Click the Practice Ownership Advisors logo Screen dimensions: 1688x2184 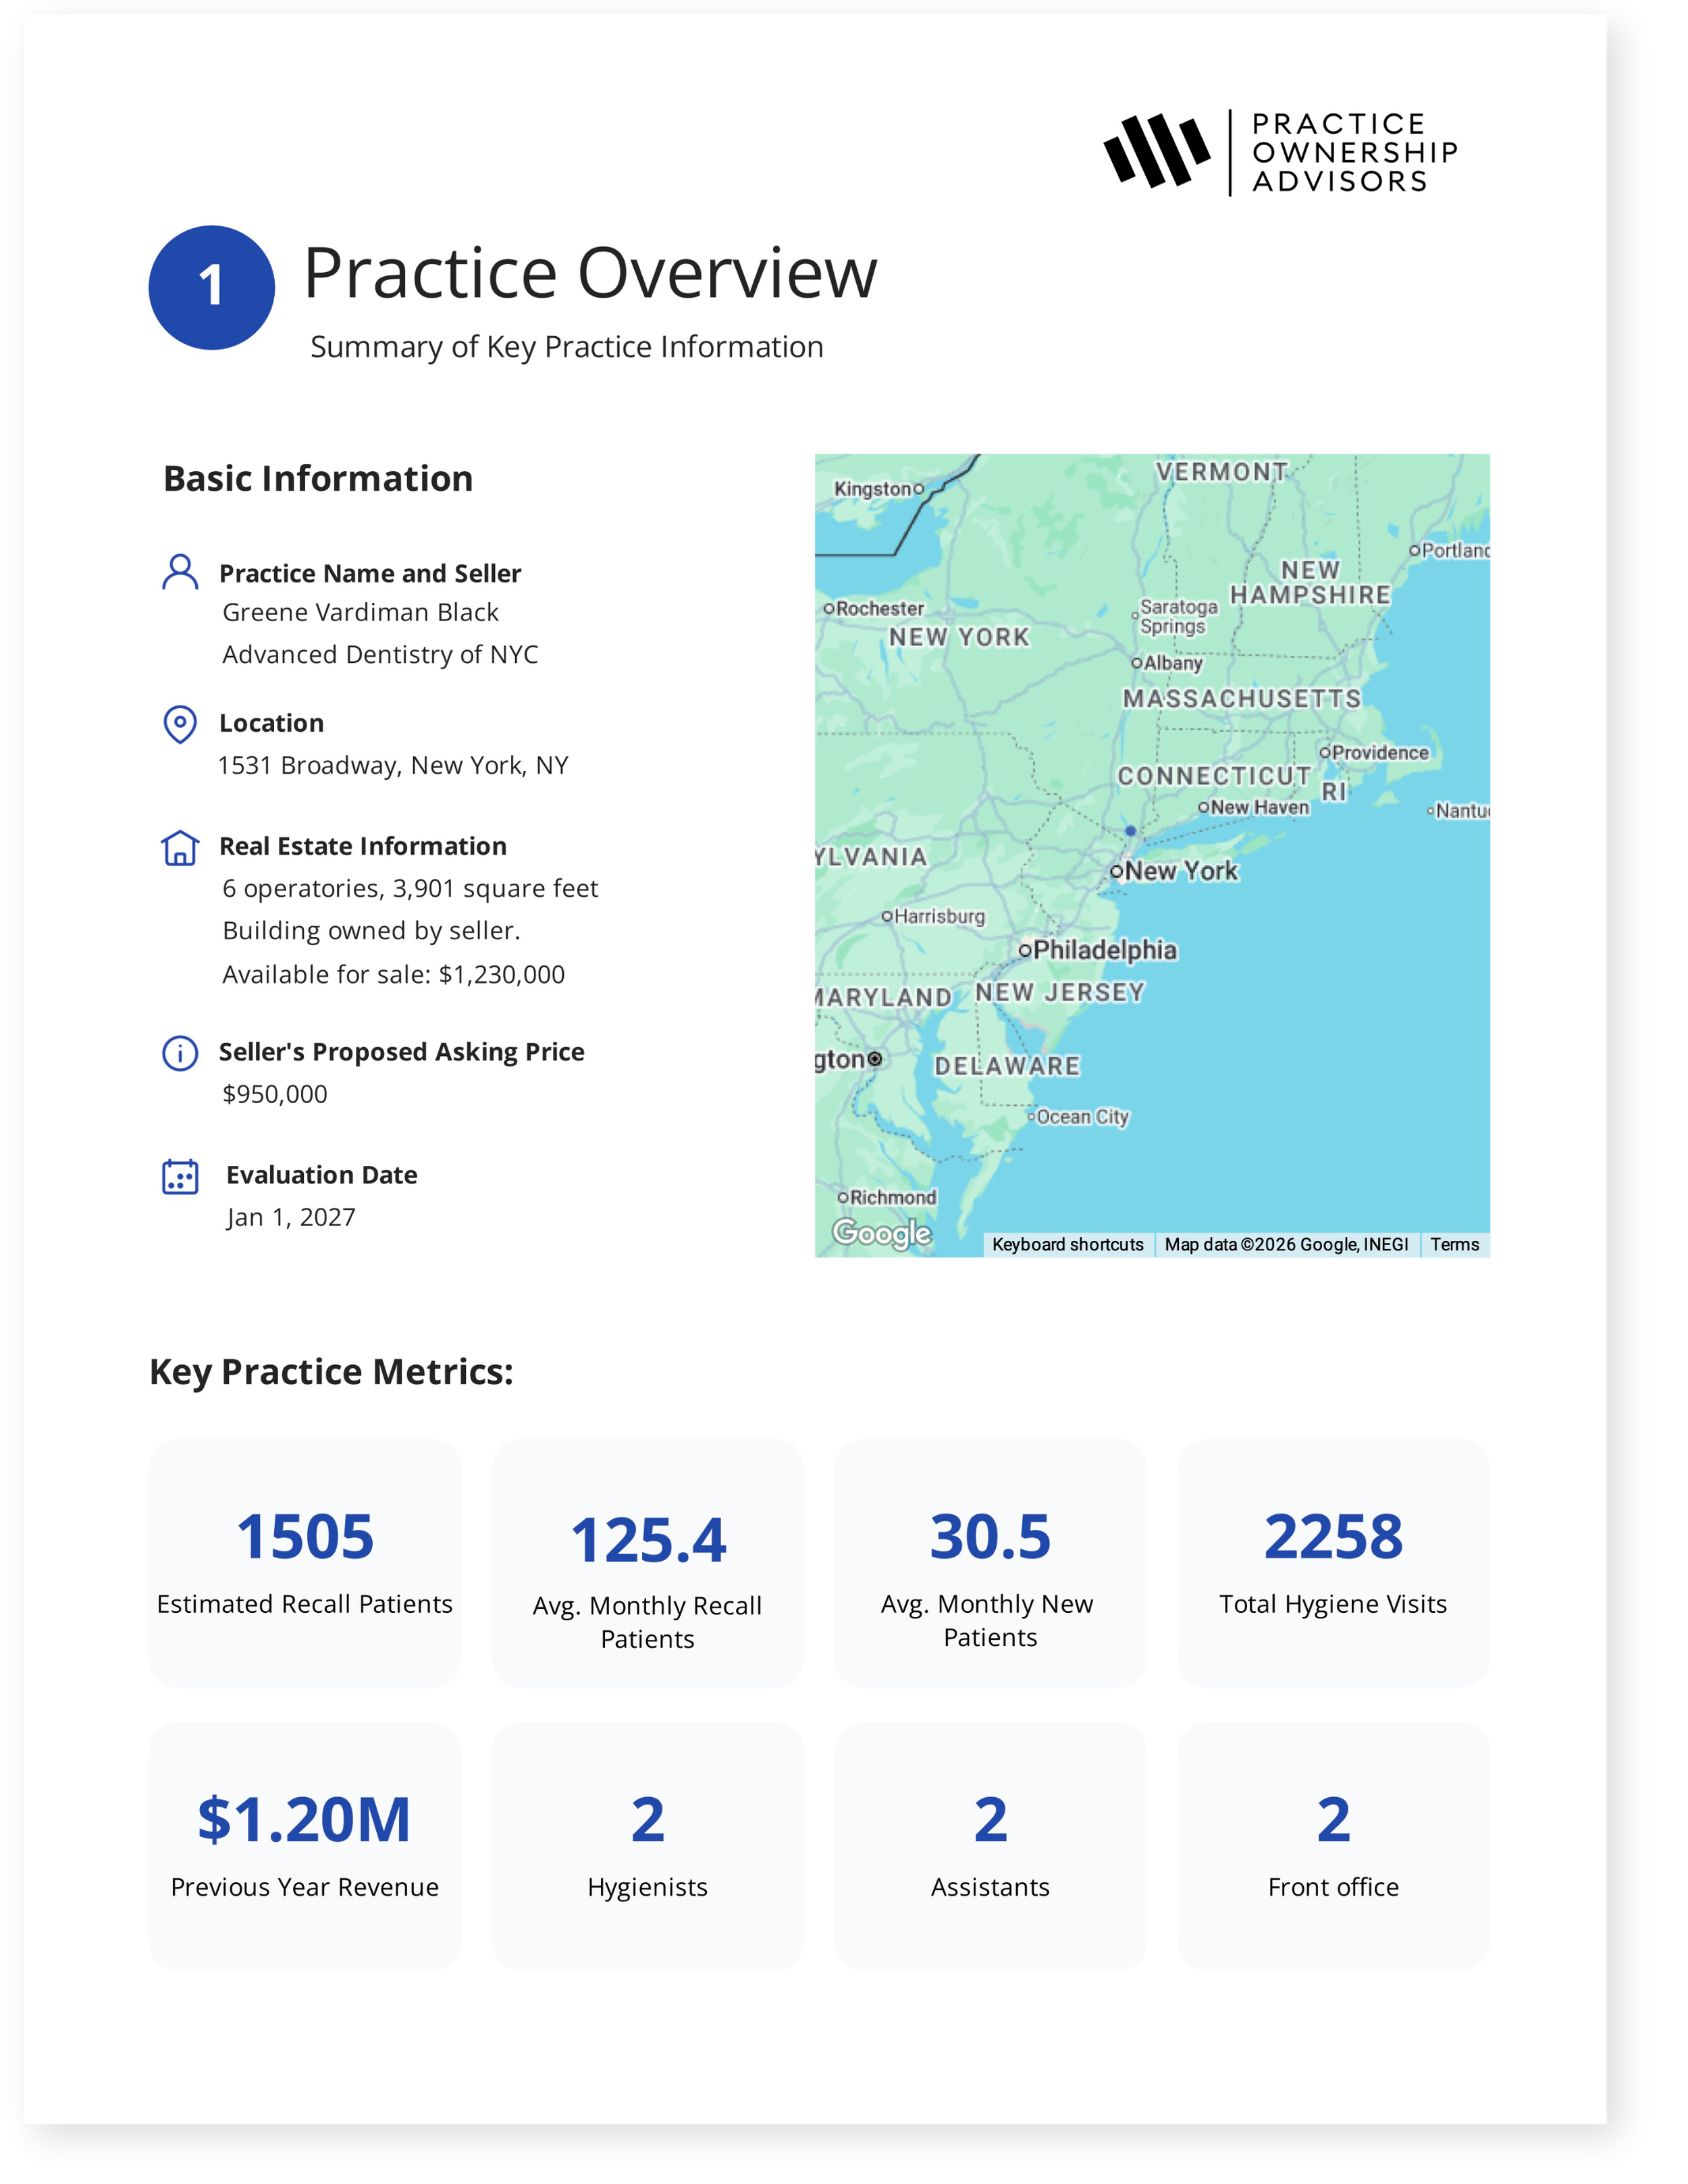click(1280, 152)
